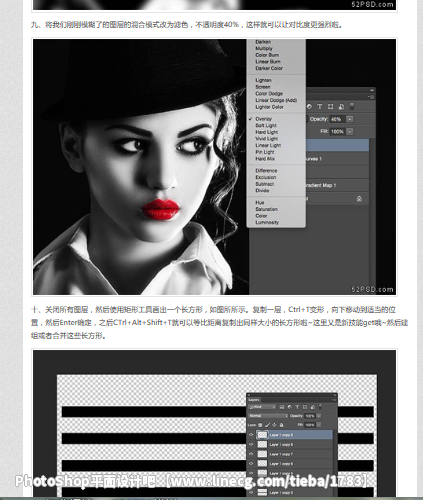The image size is (423, 500).
Task: Choose Overlay in blend mode menu
Action: (x=264, y=119)
